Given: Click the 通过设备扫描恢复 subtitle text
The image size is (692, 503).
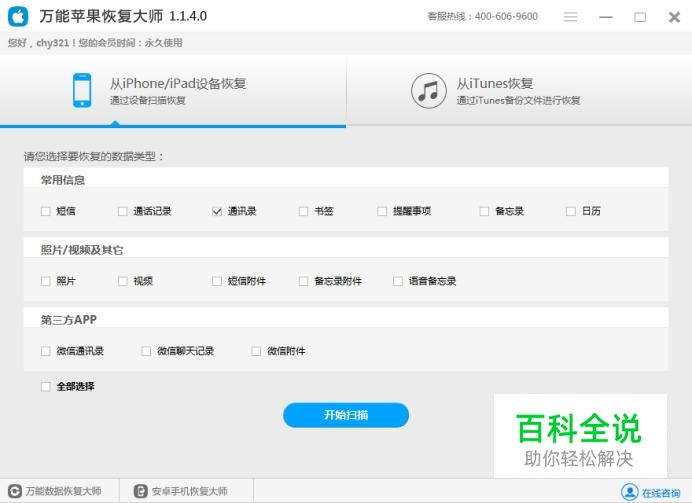Looking at the screenshot, I should pyautogui.click(x=147, y=101).
